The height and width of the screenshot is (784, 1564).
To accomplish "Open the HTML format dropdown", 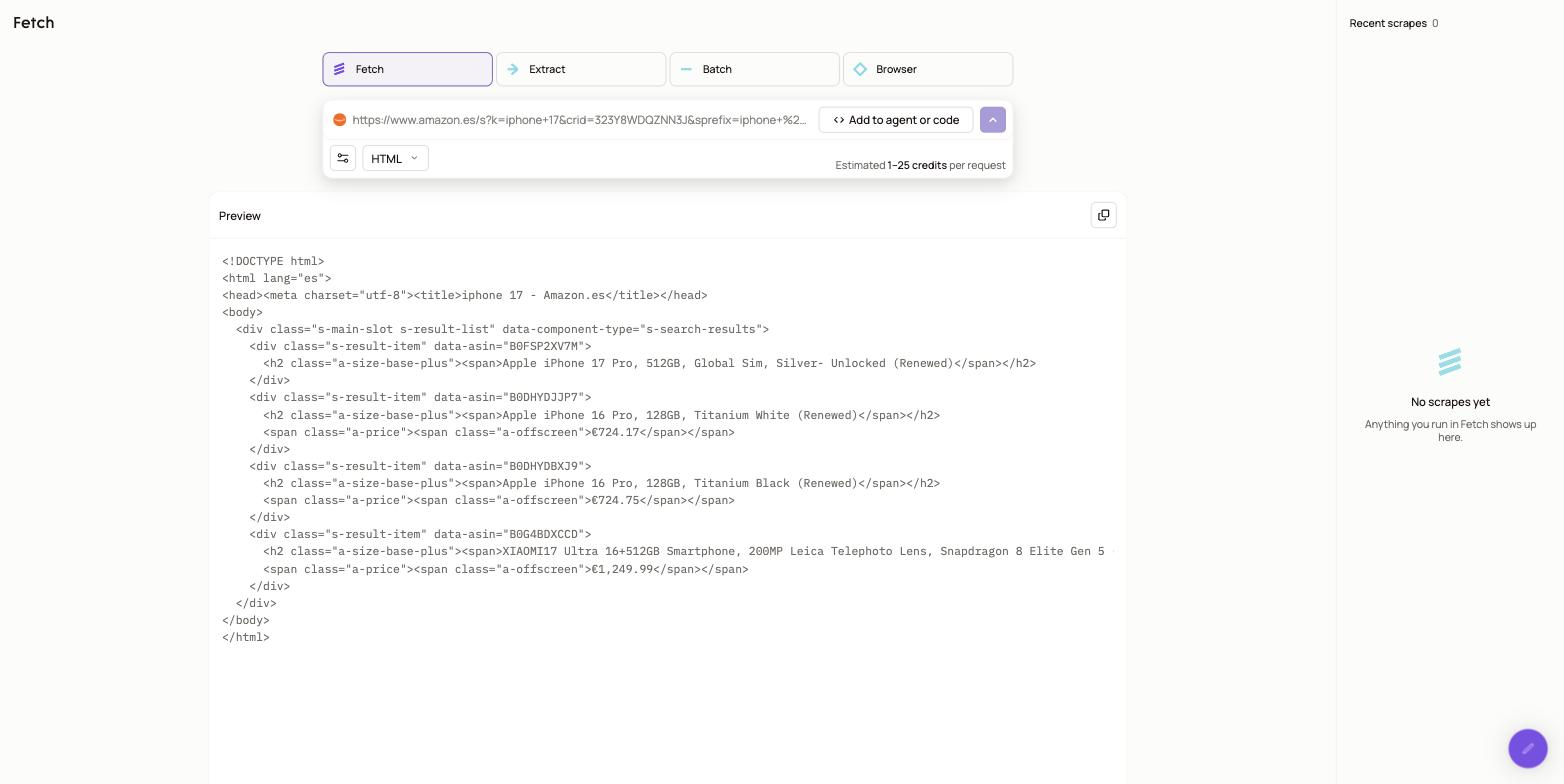I will [x=395, y=158].
